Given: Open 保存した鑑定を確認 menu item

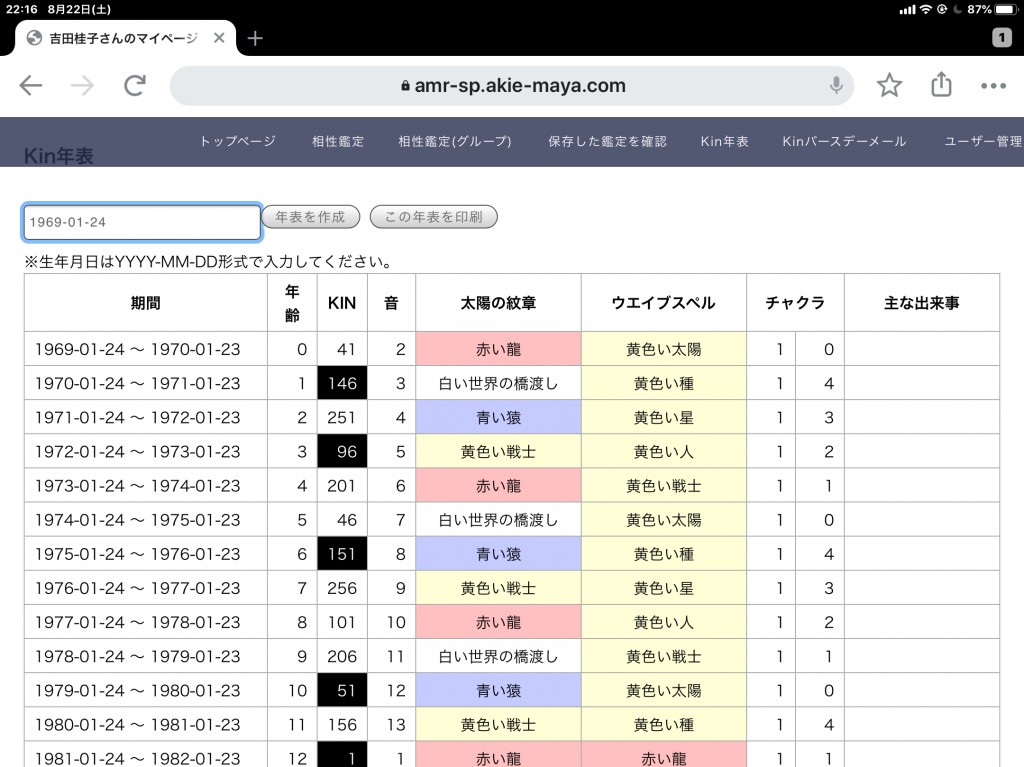Looking at the screenshot, I should point(607,141).
